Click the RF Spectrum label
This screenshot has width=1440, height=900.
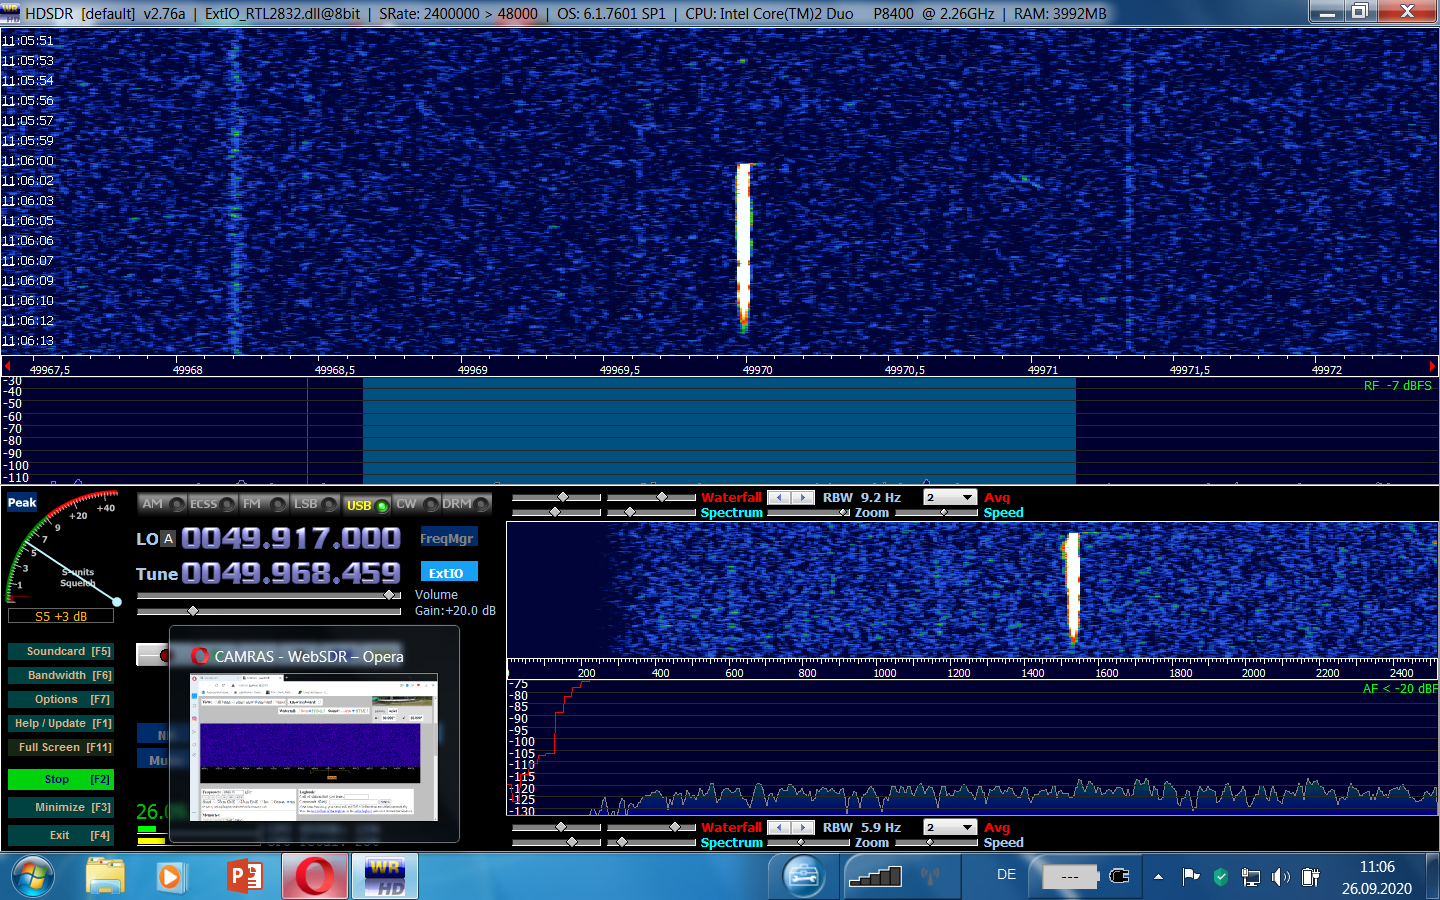click(731, 513)
